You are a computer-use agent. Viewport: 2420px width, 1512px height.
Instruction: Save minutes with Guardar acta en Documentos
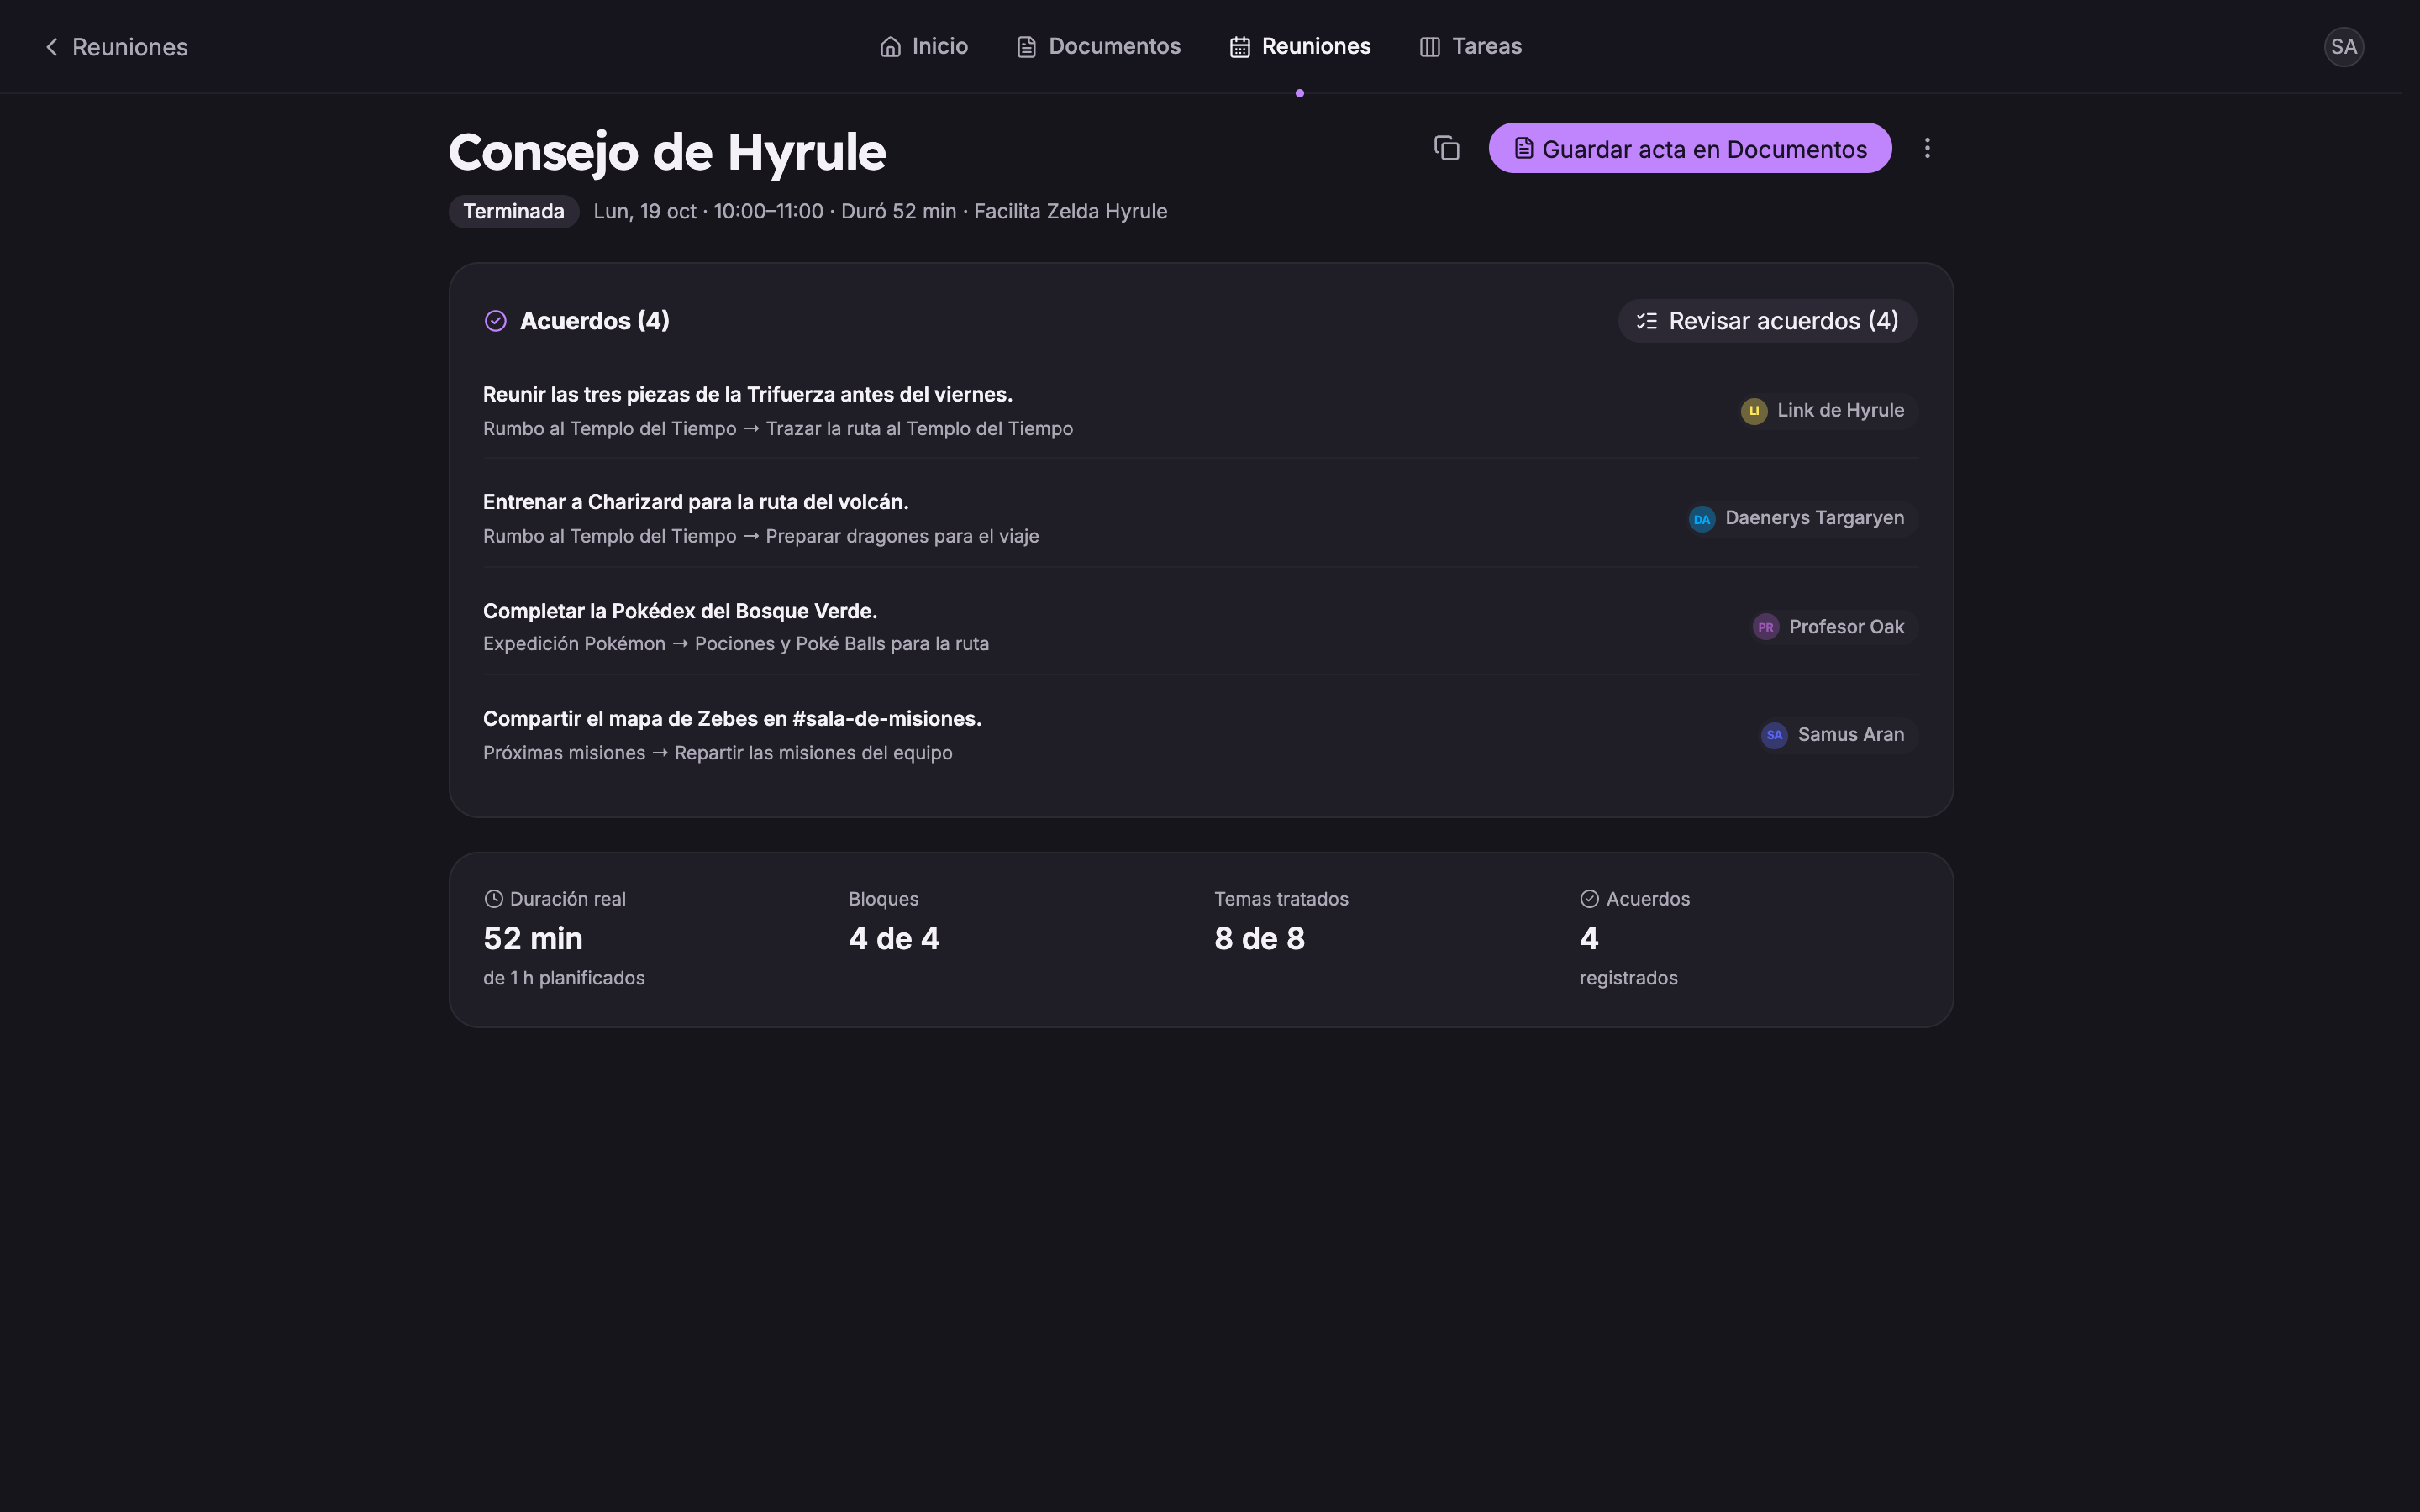pos(1689,148)
